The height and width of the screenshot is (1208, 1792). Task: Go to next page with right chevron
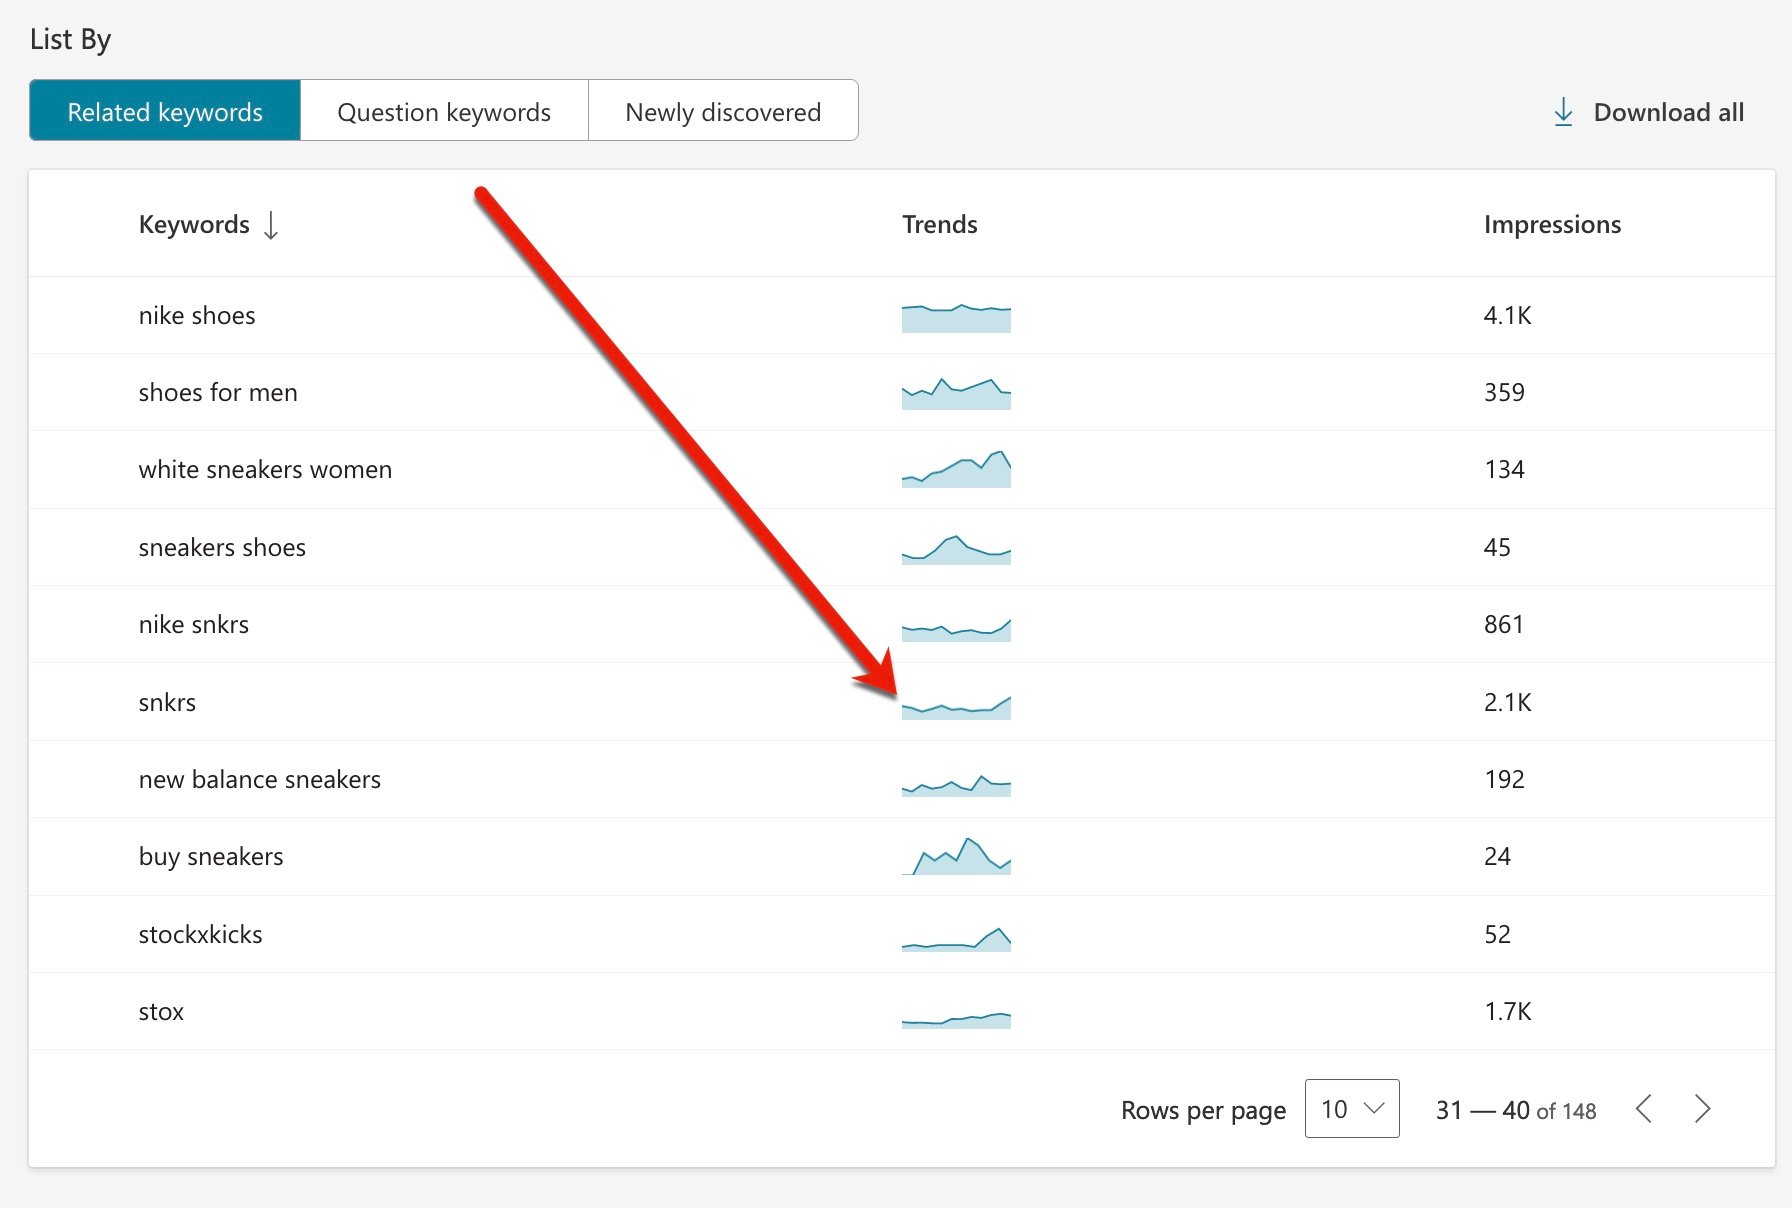click(x=1703, y=1109)
